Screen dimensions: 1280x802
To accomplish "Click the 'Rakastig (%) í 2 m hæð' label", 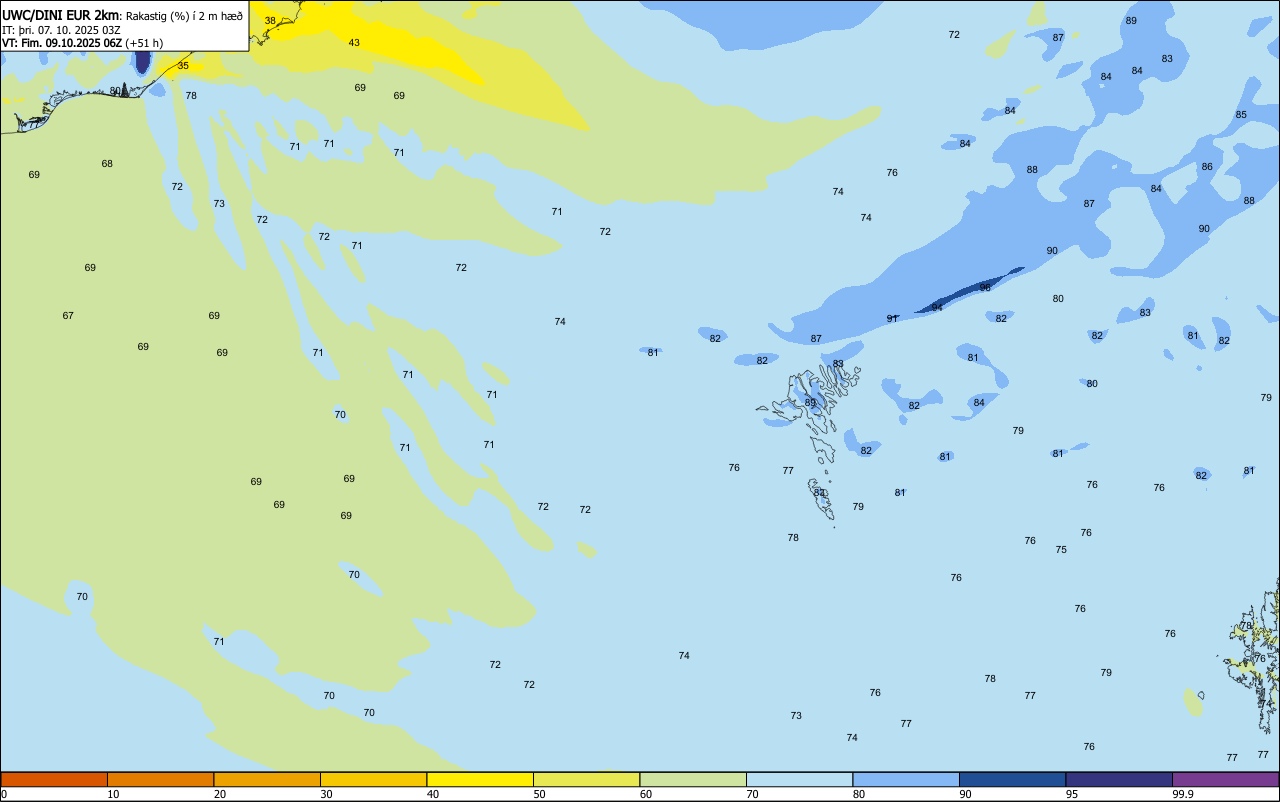I will (x=184, y=16).
